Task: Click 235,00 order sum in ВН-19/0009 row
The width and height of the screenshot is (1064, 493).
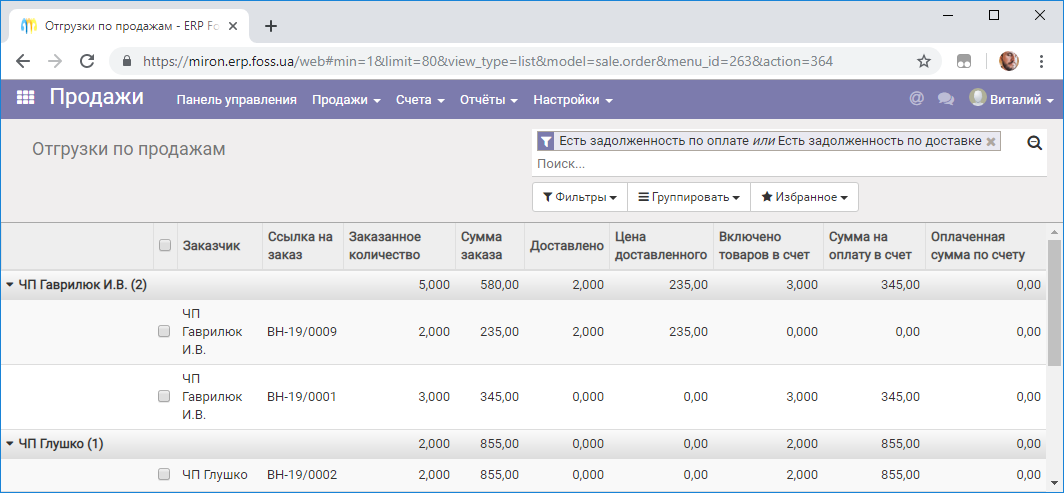Action: (x=499, y=332)
